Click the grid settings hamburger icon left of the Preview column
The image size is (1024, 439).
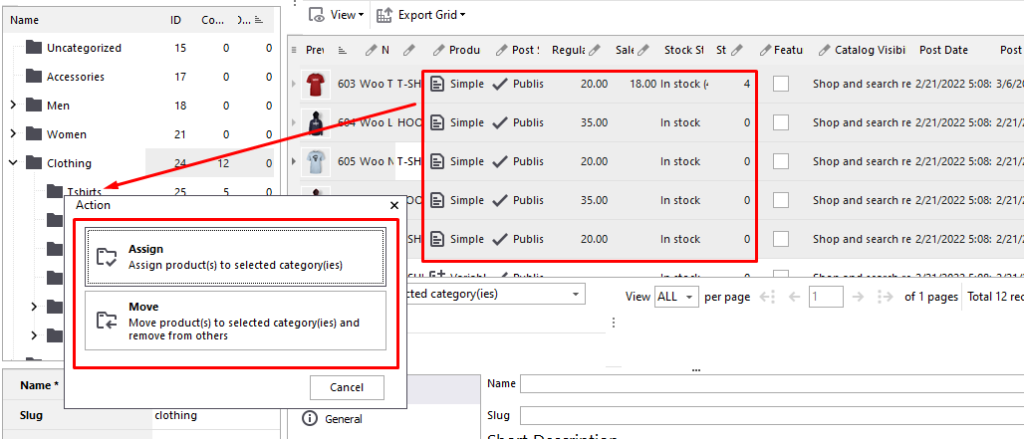coord(293,50)
